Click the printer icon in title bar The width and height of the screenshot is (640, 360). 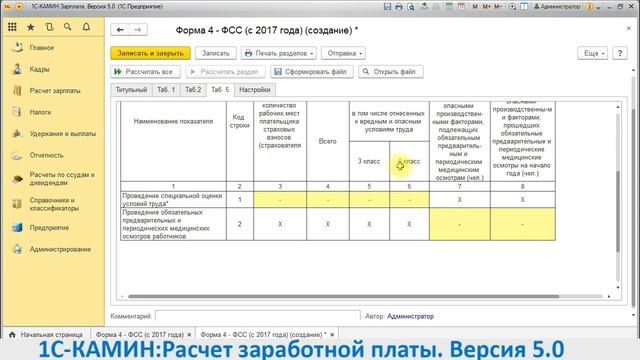[399, 7]
